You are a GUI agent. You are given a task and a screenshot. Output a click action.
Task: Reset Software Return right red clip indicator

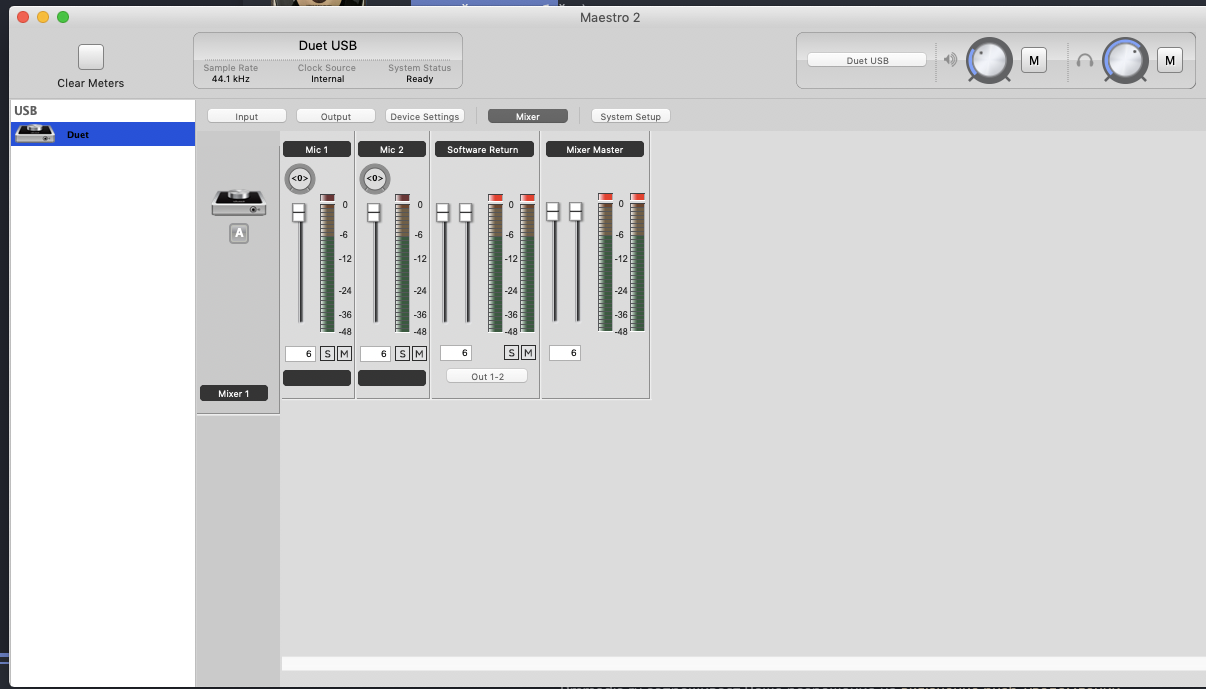tap(527, 198)
